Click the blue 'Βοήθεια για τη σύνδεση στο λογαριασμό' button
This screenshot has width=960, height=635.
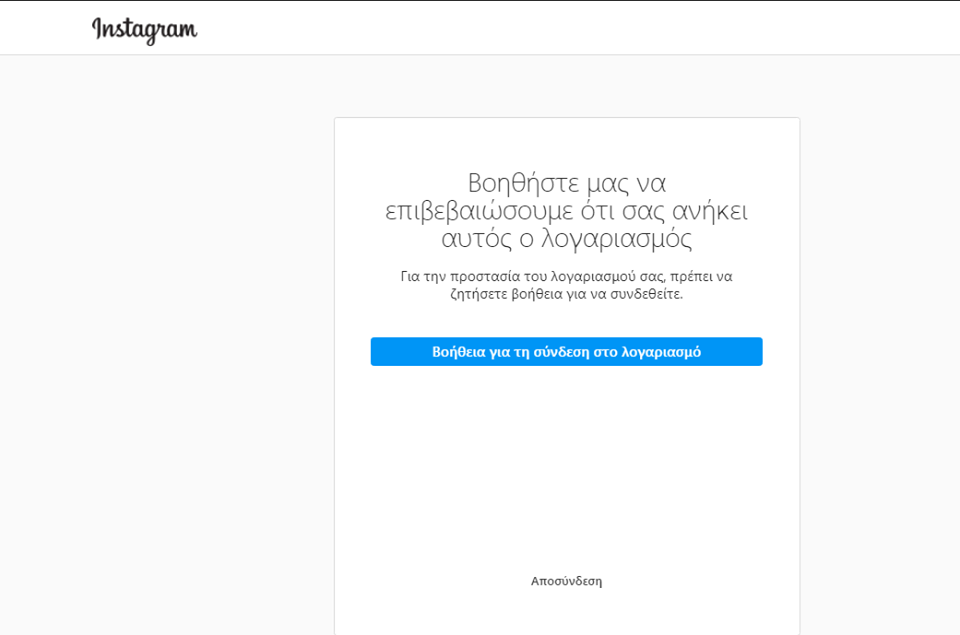[566, 351]
